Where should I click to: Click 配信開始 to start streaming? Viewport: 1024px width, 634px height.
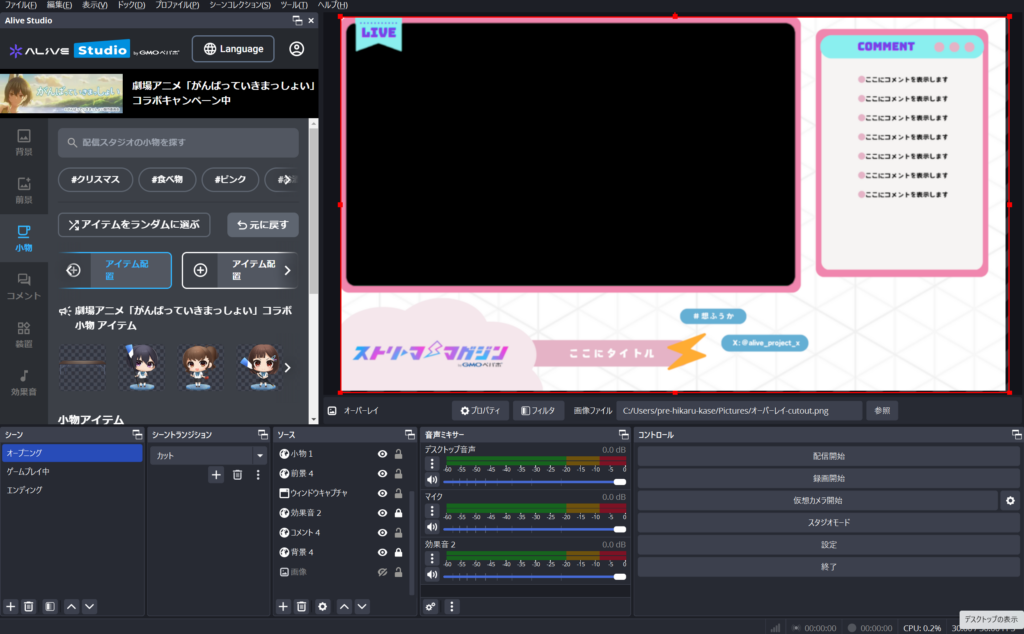828,456
